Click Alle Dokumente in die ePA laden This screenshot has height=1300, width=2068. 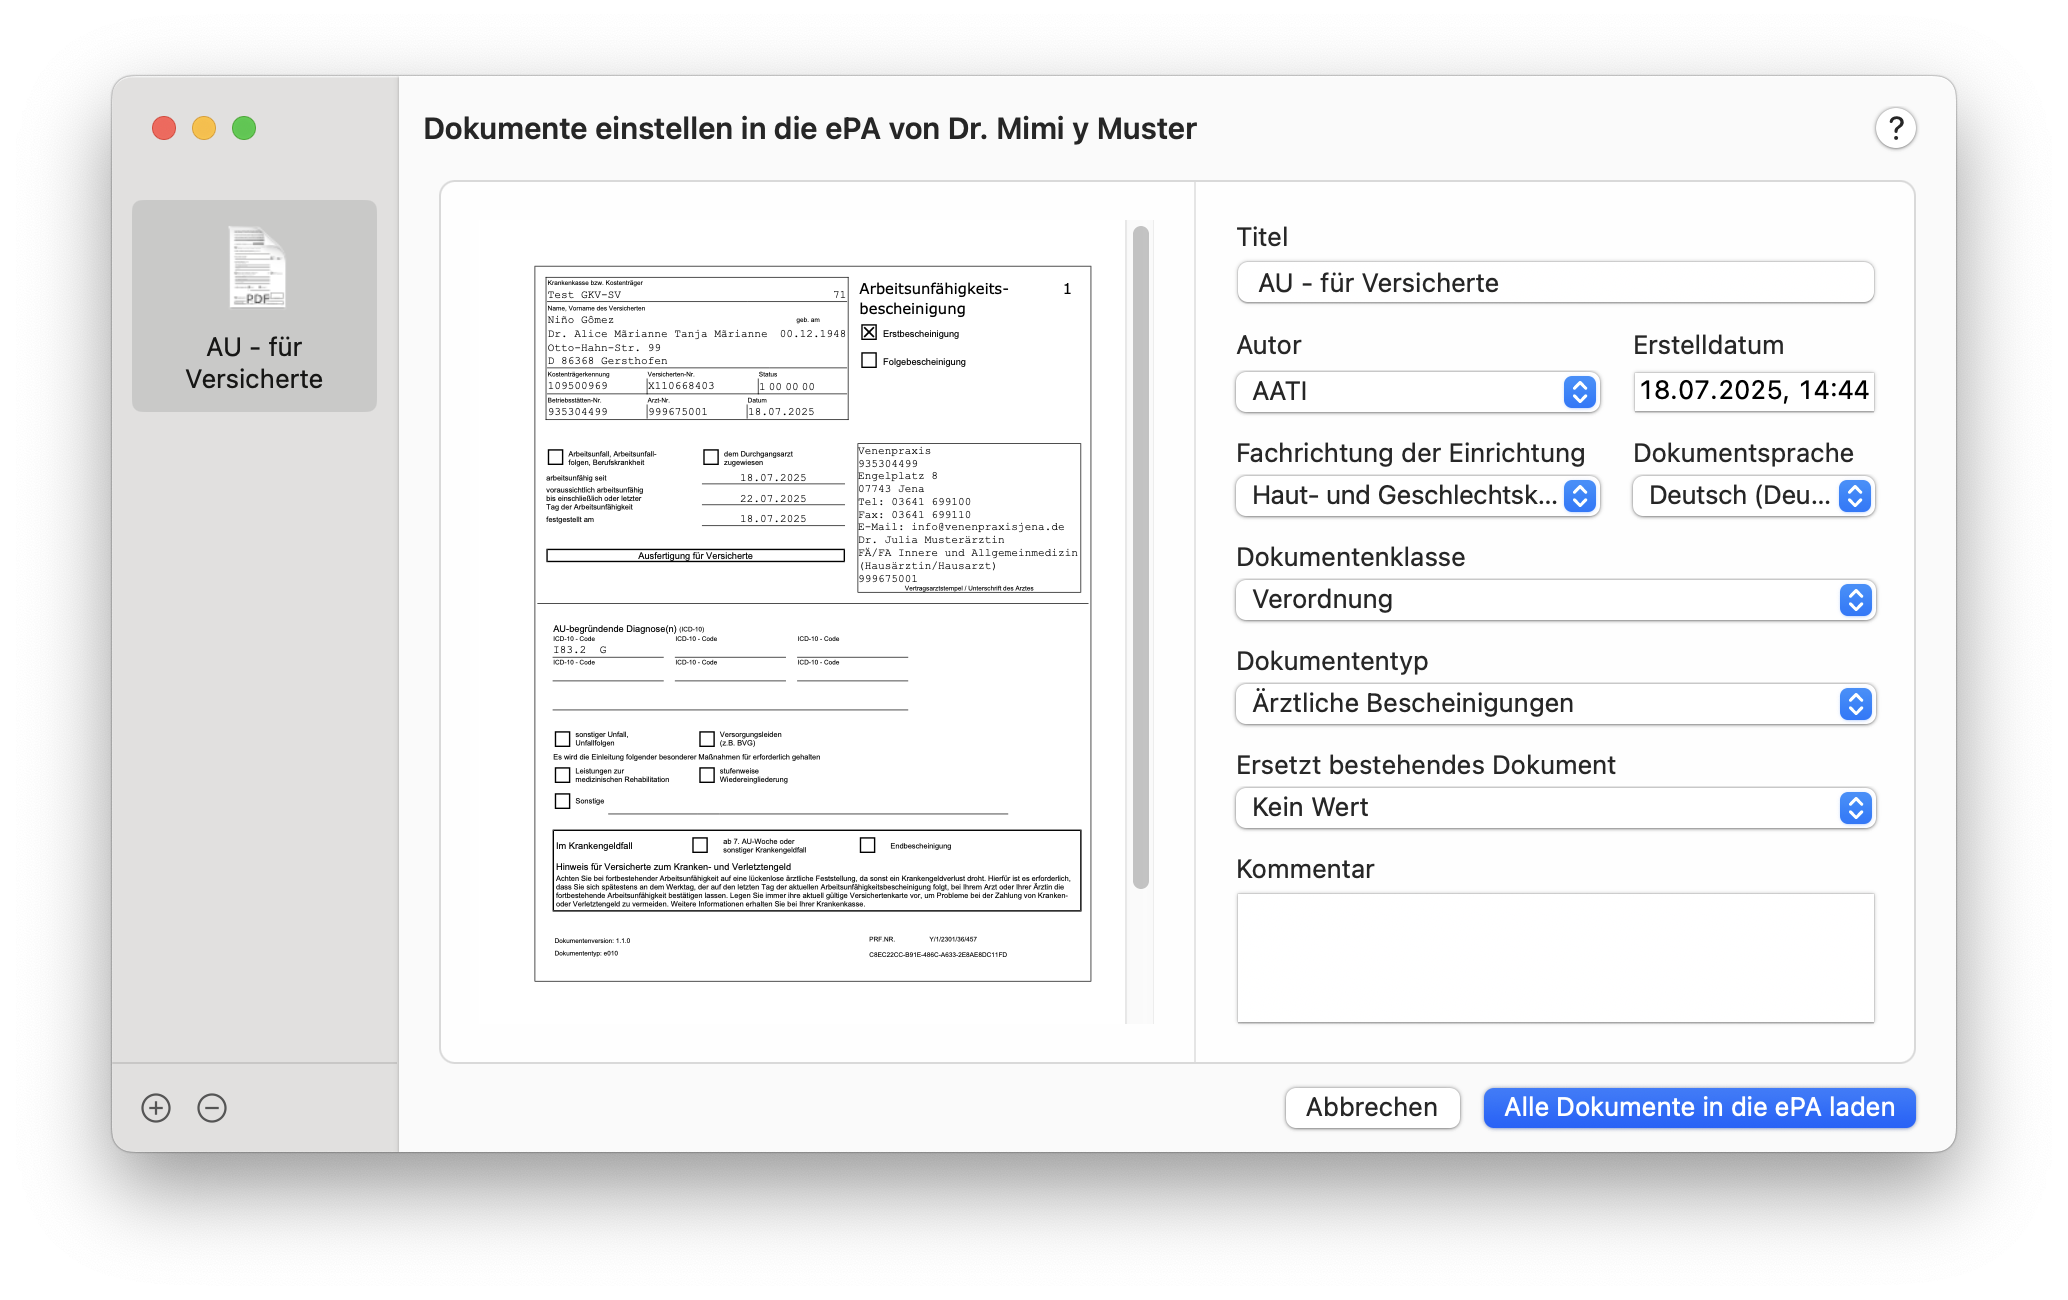pos(1699,1107)
